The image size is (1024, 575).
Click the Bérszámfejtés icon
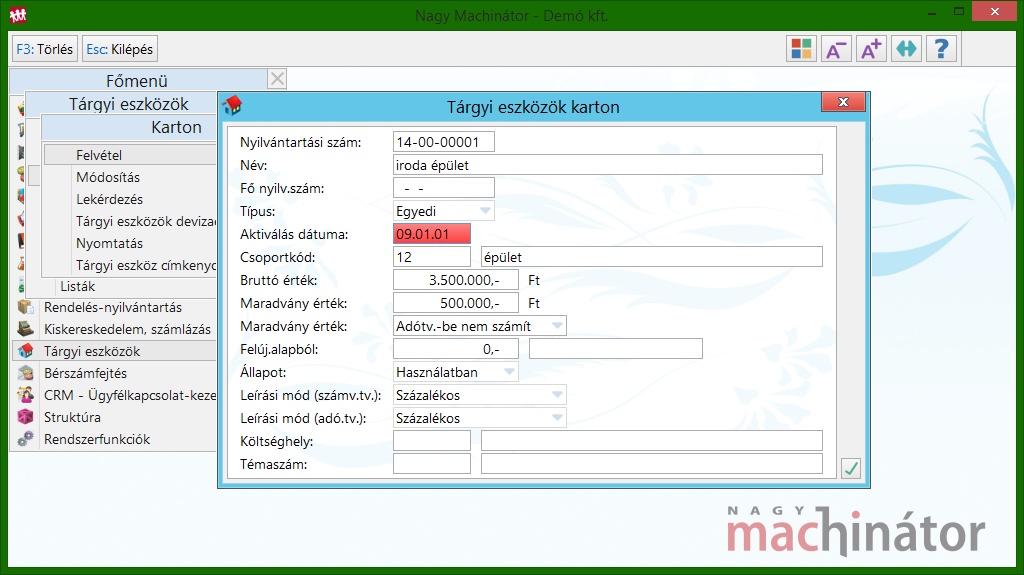click(x=25, y=373)
